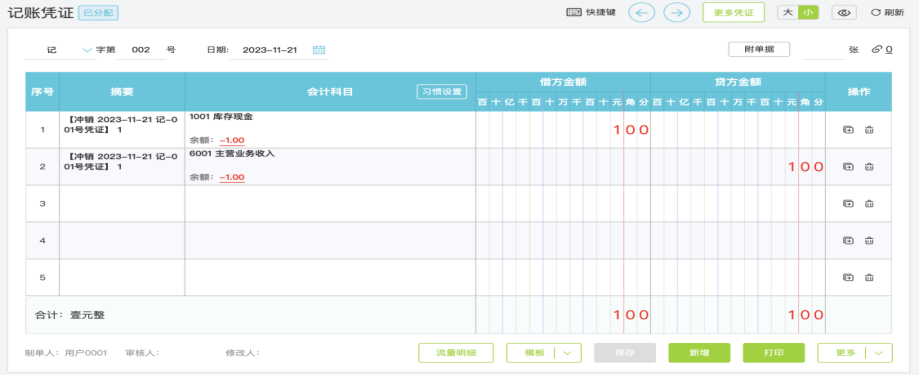Expand the 更多 dropdown arrow at bottom
The image size is (919, 376).
(878, 353)
